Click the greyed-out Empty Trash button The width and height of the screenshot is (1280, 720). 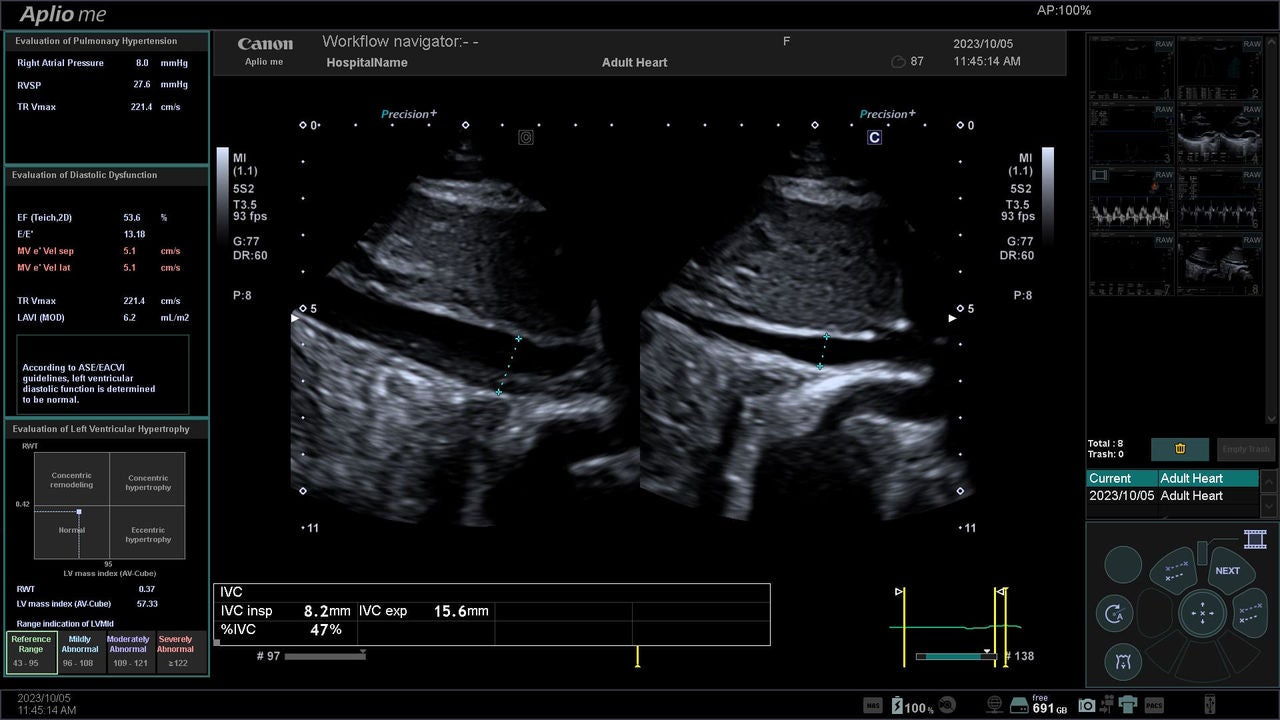[x=1246, y=449]
